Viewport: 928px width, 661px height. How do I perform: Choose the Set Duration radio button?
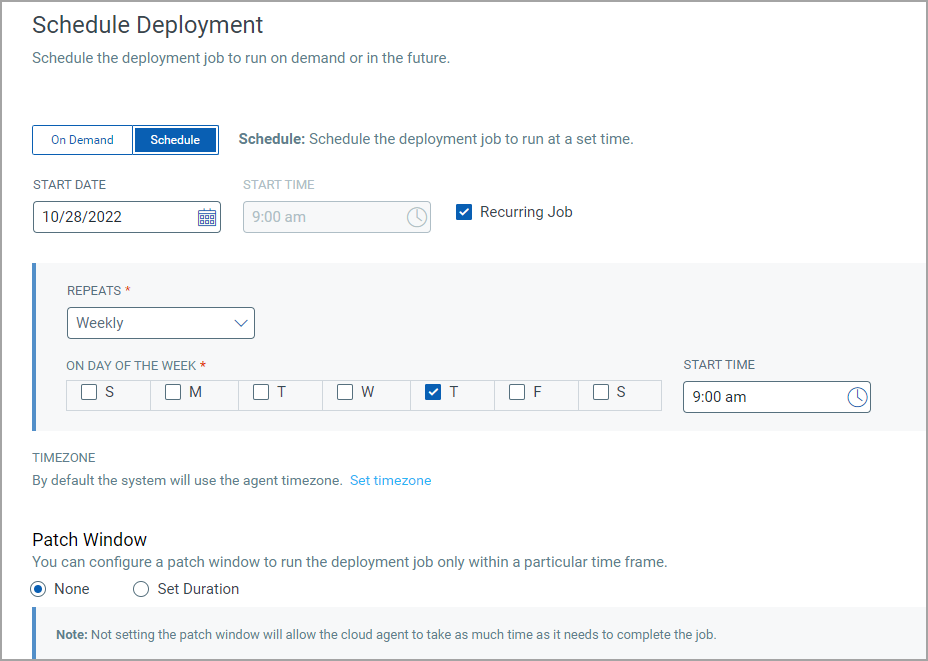pos(141,589)
